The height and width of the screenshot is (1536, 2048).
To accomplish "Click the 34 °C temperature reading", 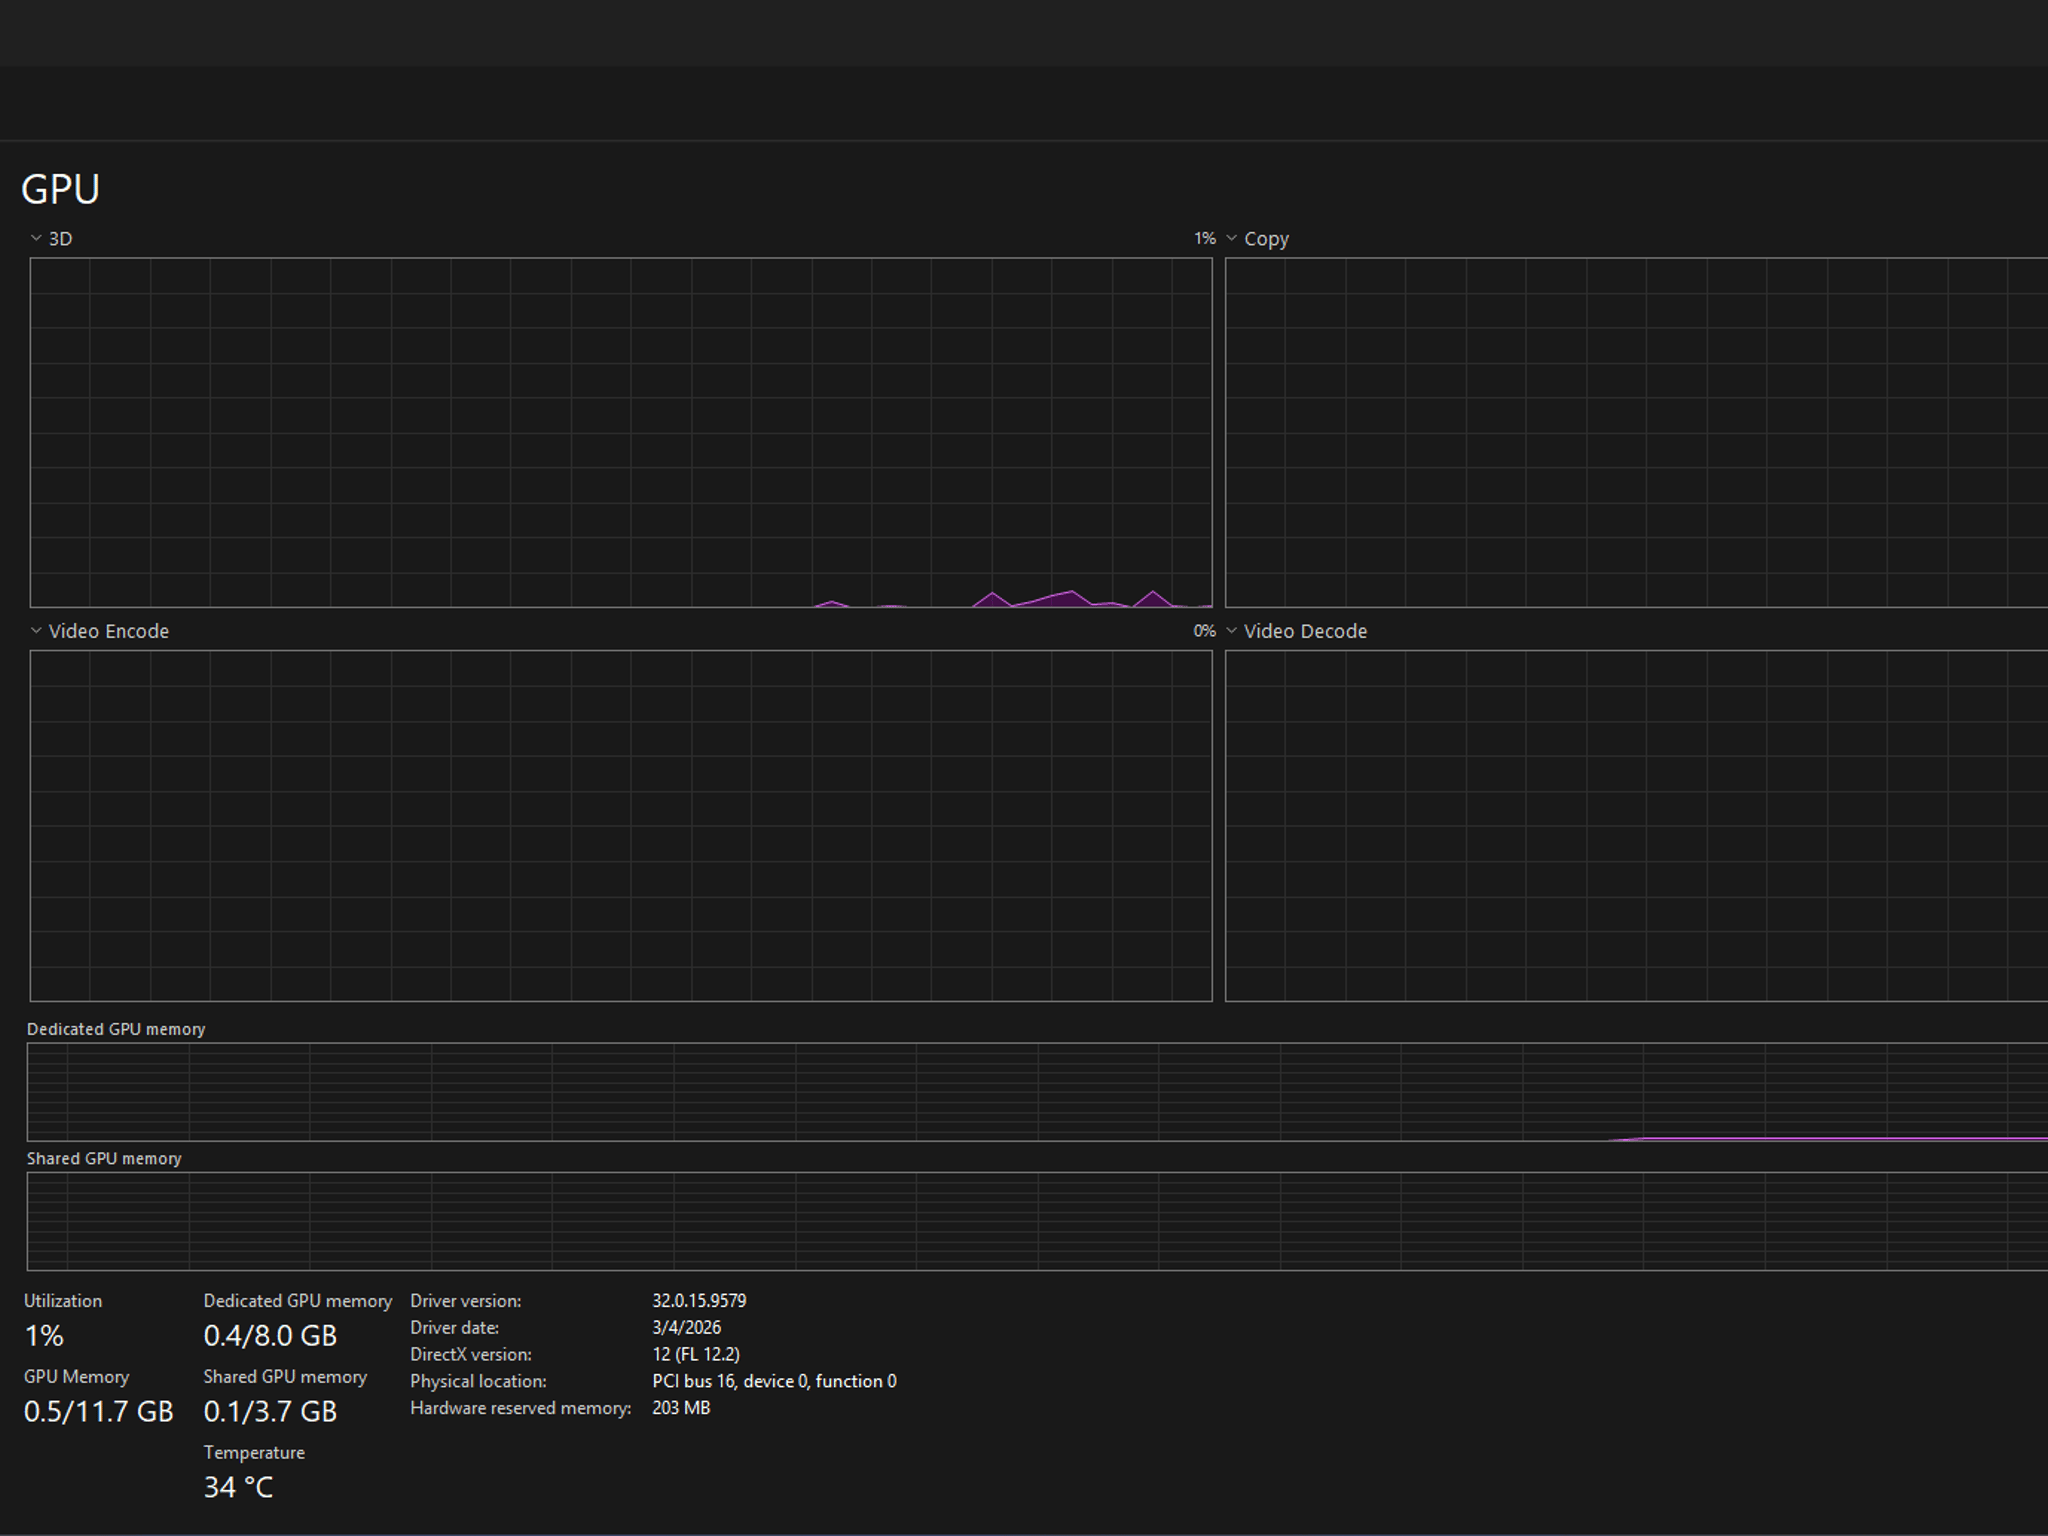I will click(x=238, y=1488).
